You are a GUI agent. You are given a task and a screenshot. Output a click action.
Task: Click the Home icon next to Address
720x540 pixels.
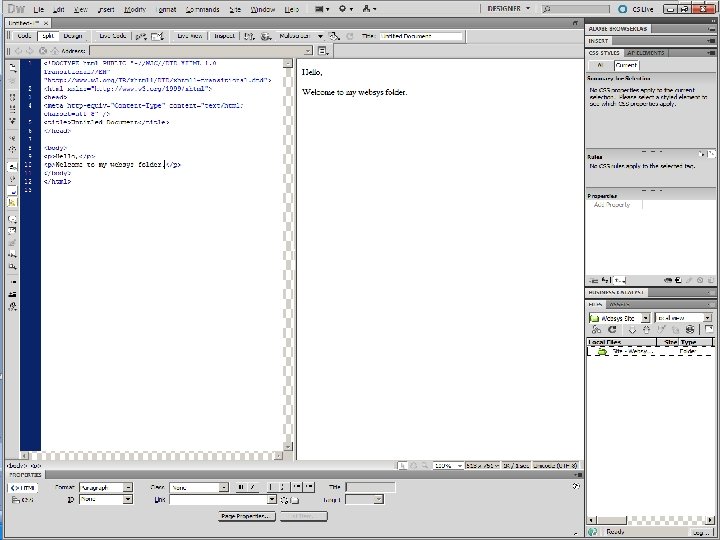tap(55, 51)
